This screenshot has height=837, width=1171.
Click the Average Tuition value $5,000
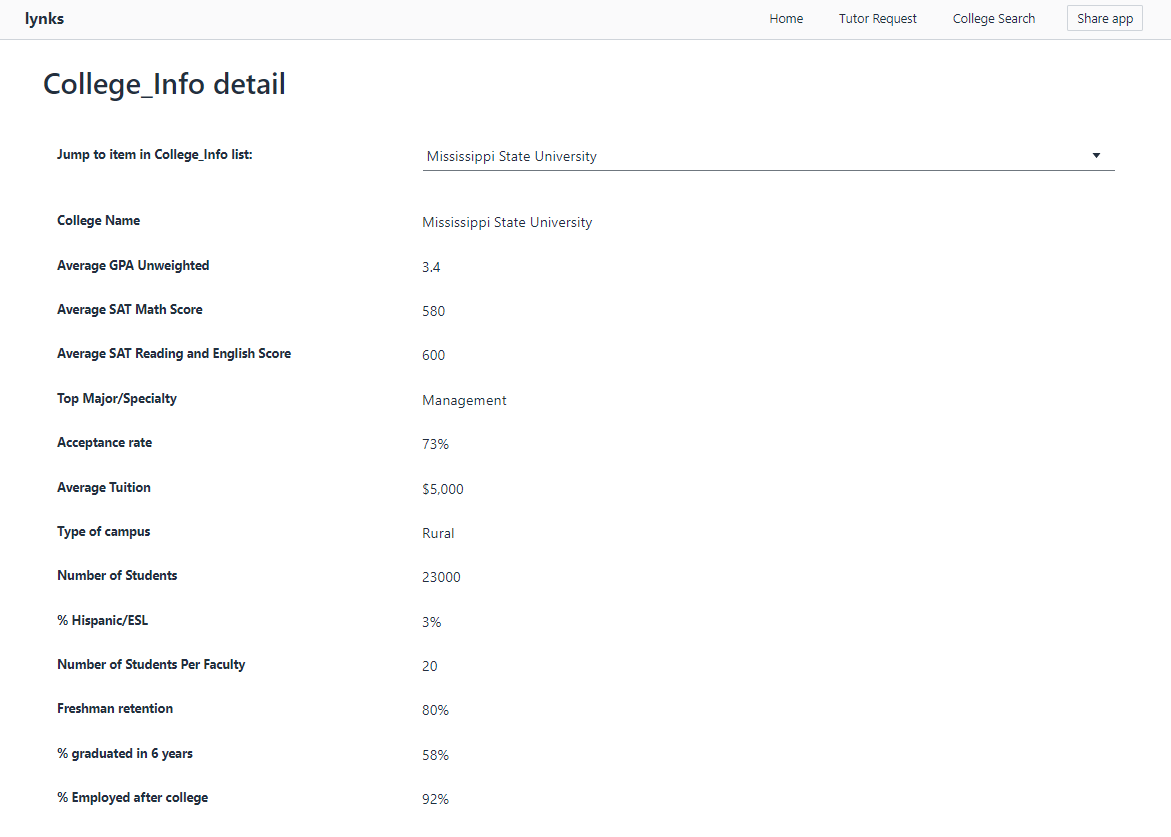point(442,489)
